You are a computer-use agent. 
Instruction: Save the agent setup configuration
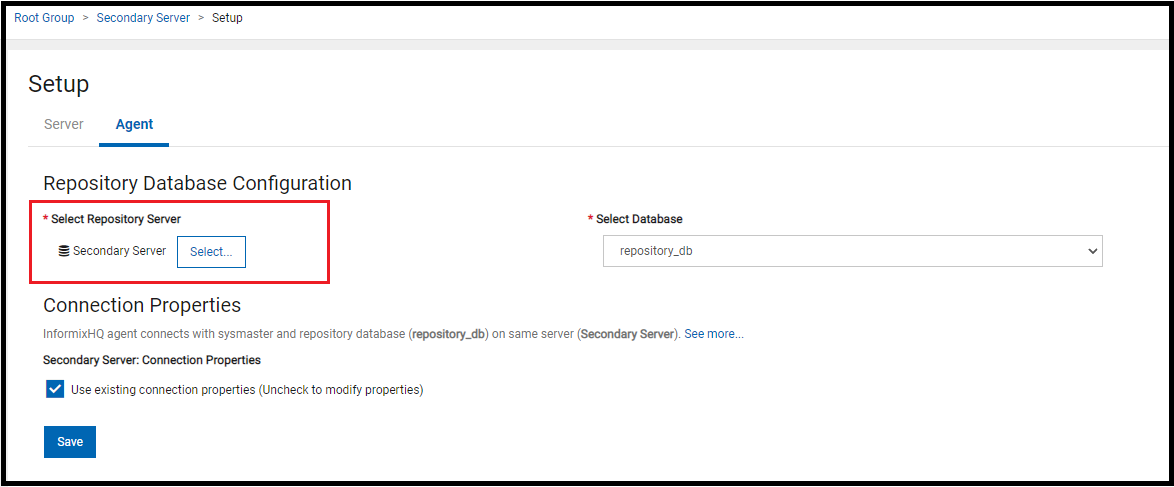pyautogui.click(x=70, y=441)
